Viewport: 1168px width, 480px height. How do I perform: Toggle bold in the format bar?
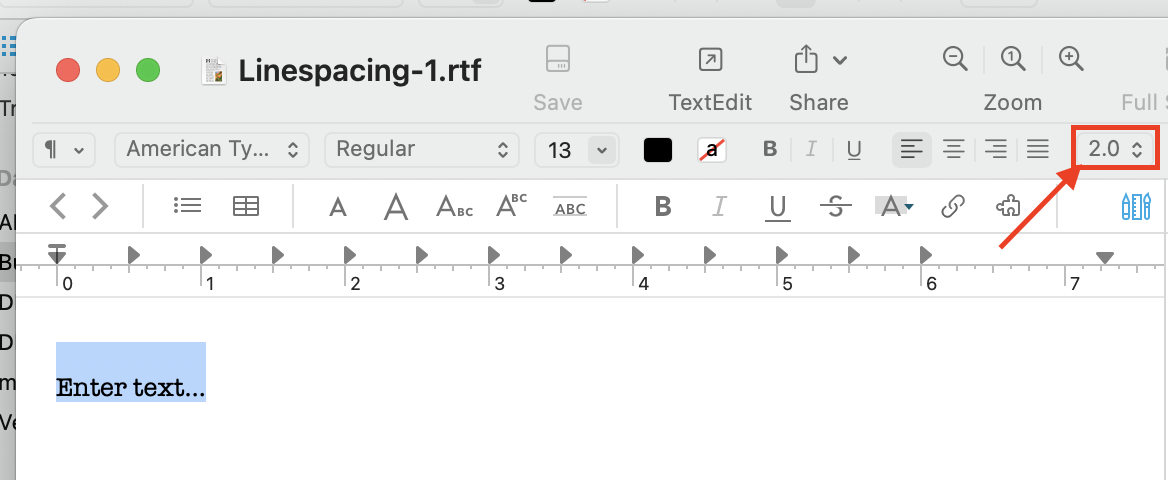point(770,150)
